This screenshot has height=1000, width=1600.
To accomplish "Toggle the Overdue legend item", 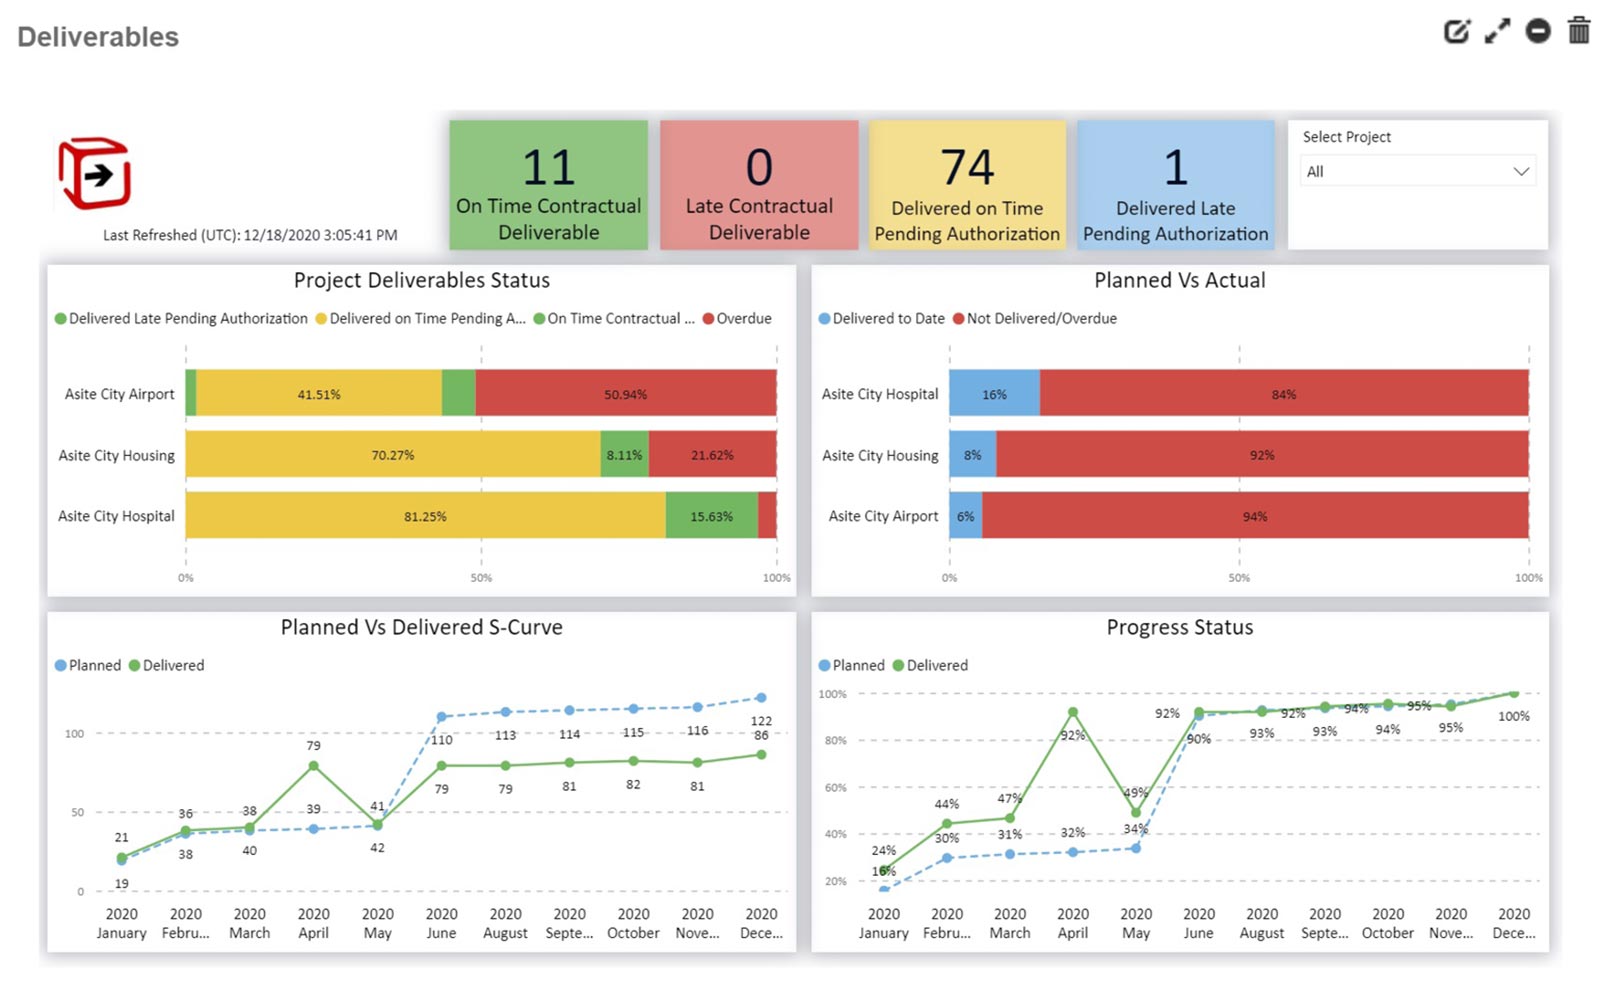I will click(x=737, y=318).
